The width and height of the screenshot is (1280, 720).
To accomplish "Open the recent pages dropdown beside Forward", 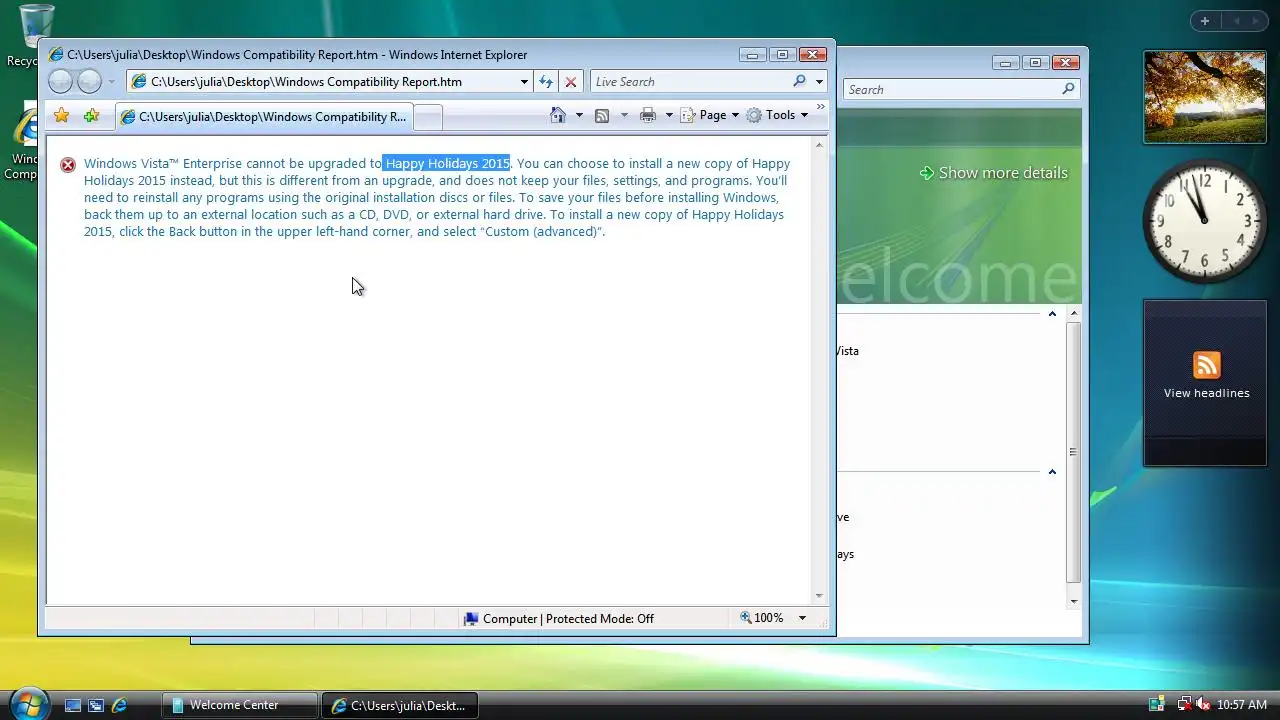I will [111, 82].
